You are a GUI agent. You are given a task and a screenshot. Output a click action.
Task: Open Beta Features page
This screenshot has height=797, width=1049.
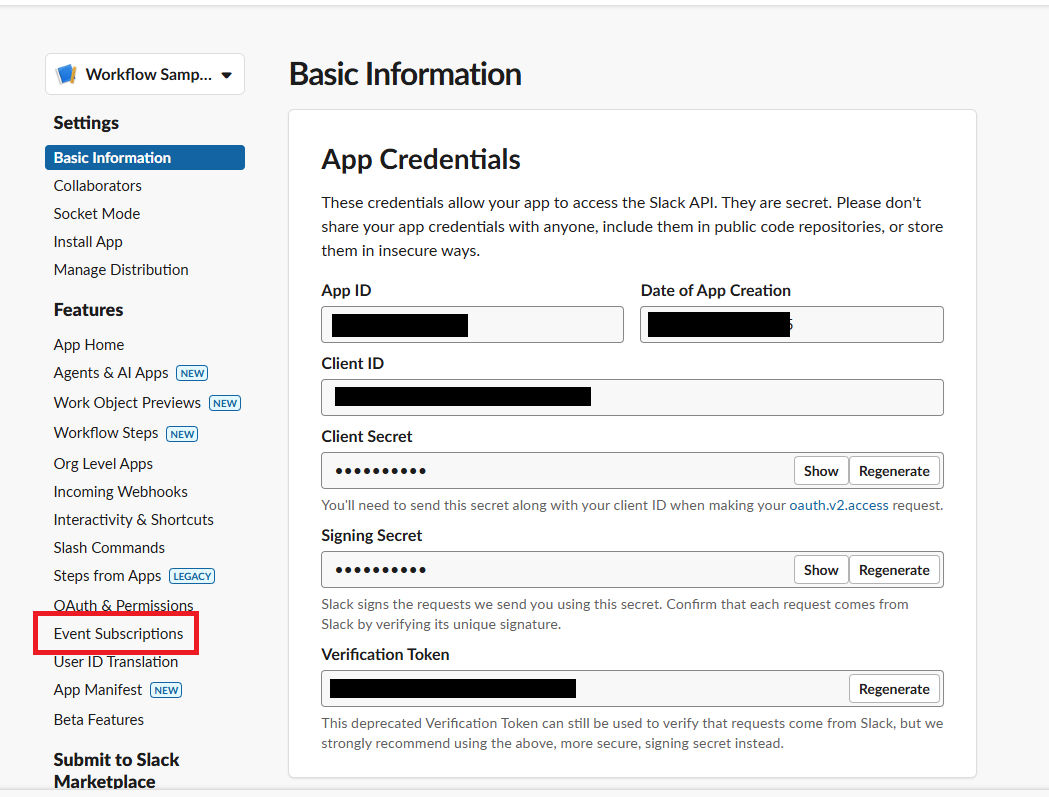(x=98, y=720)
